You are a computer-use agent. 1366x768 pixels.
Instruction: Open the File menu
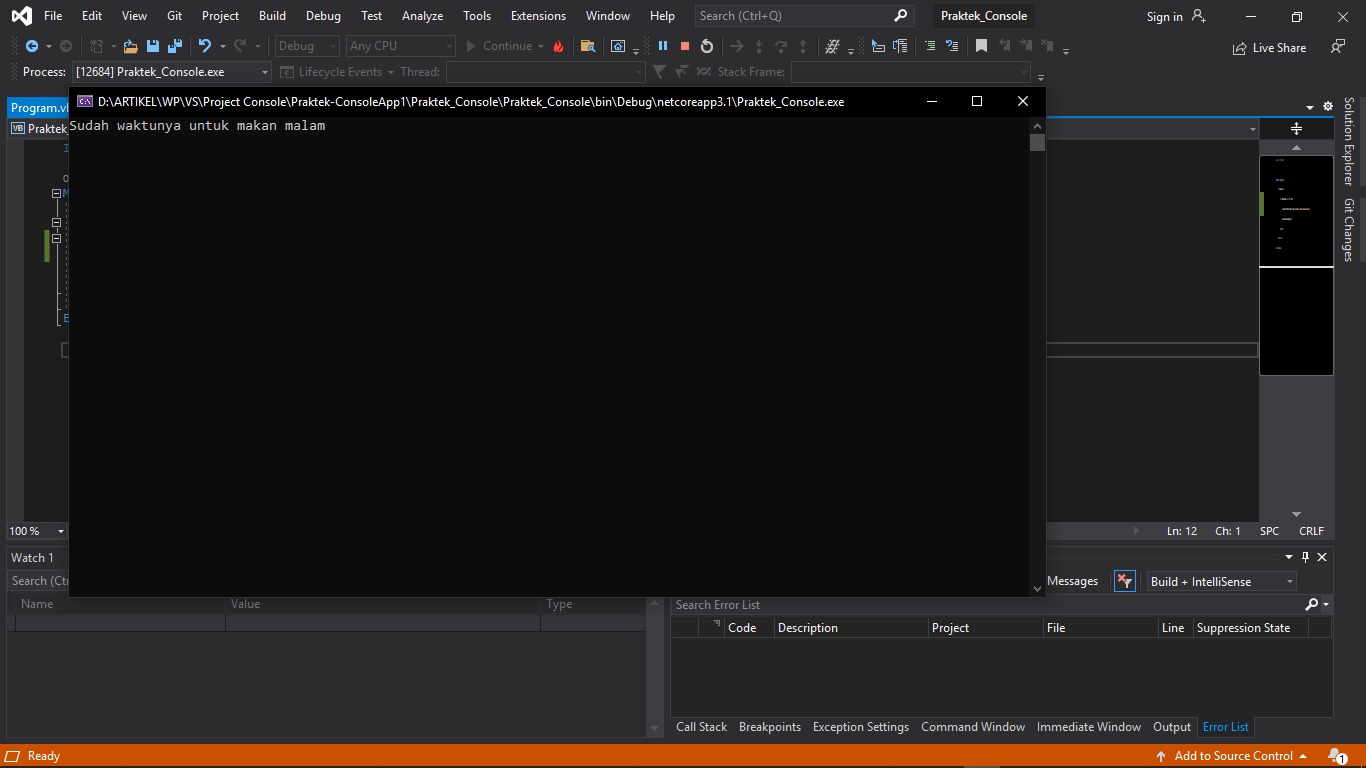53,16
